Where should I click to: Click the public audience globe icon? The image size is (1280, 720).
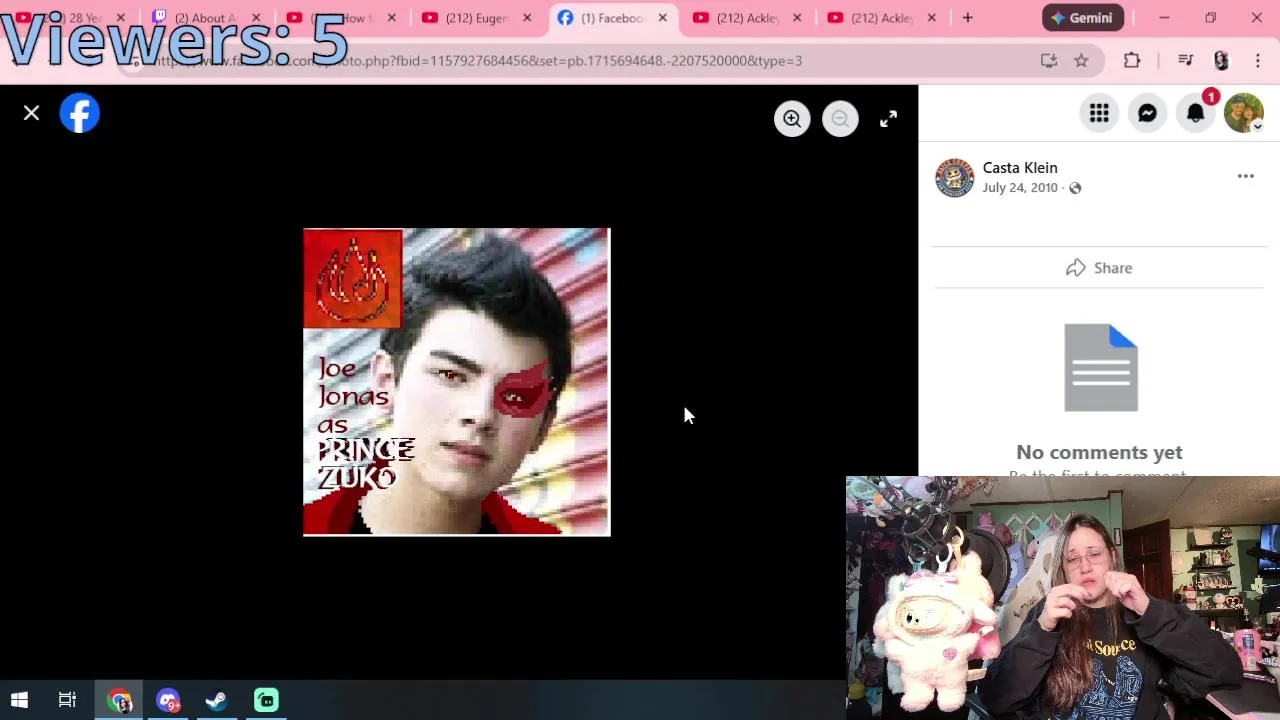(x=1075, y=188)
